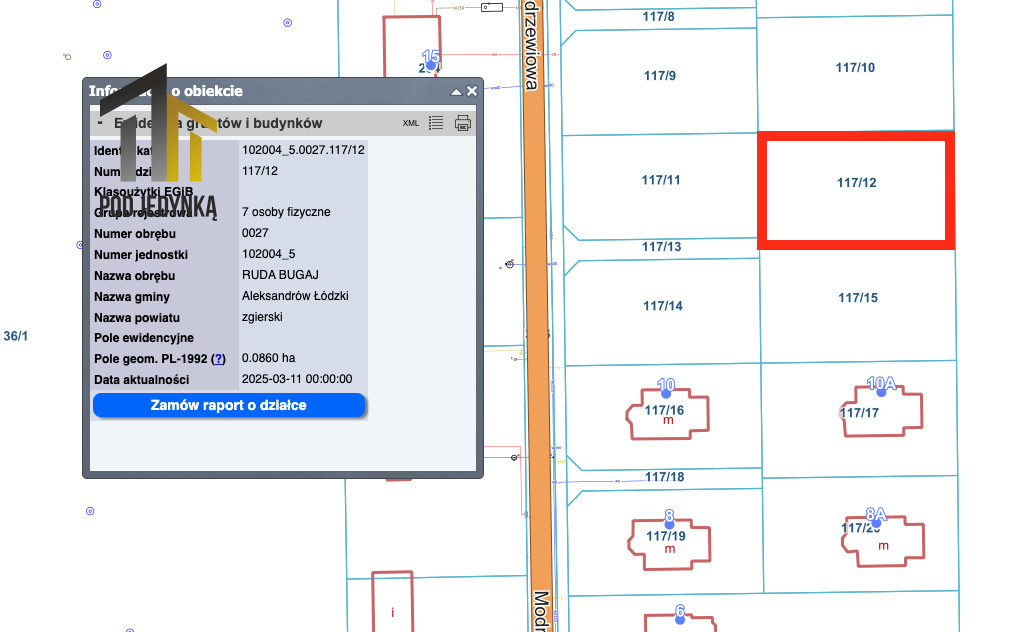Select the zgierski county value

pyautogui.click(x=262, y=317)
